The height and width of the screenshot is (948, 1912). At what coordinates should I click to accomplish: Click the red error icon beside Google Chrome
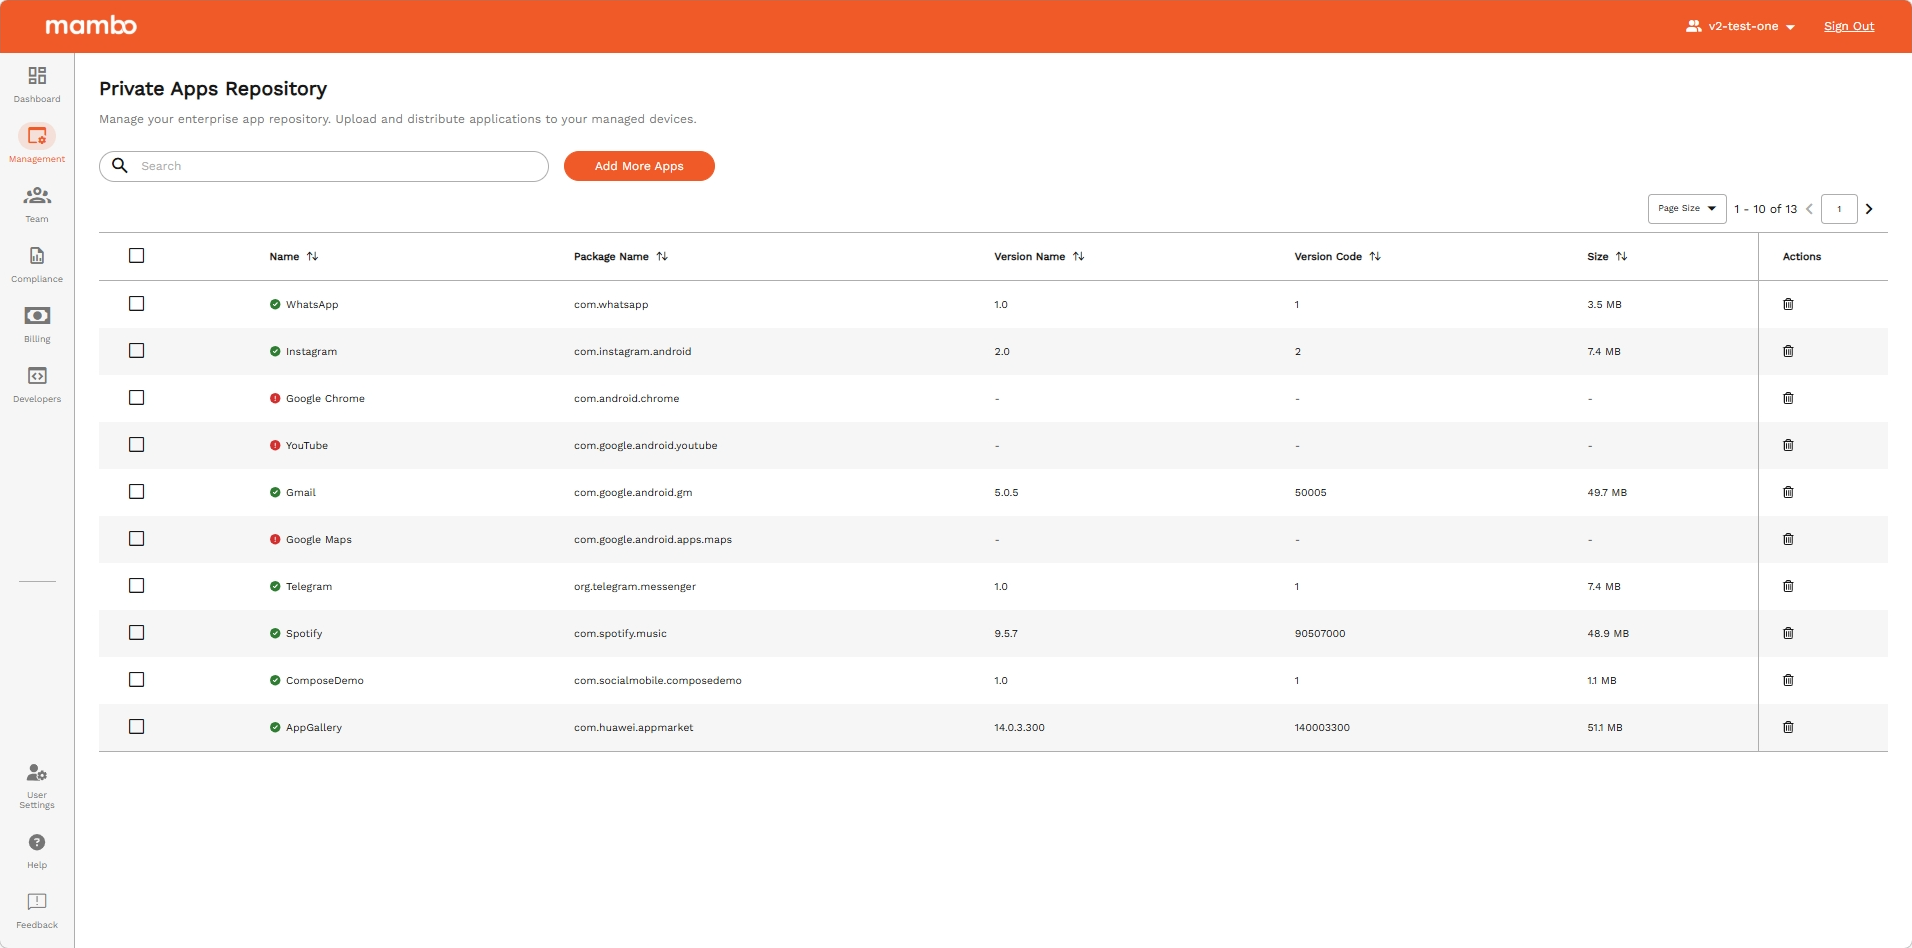(x=275, y=398)
